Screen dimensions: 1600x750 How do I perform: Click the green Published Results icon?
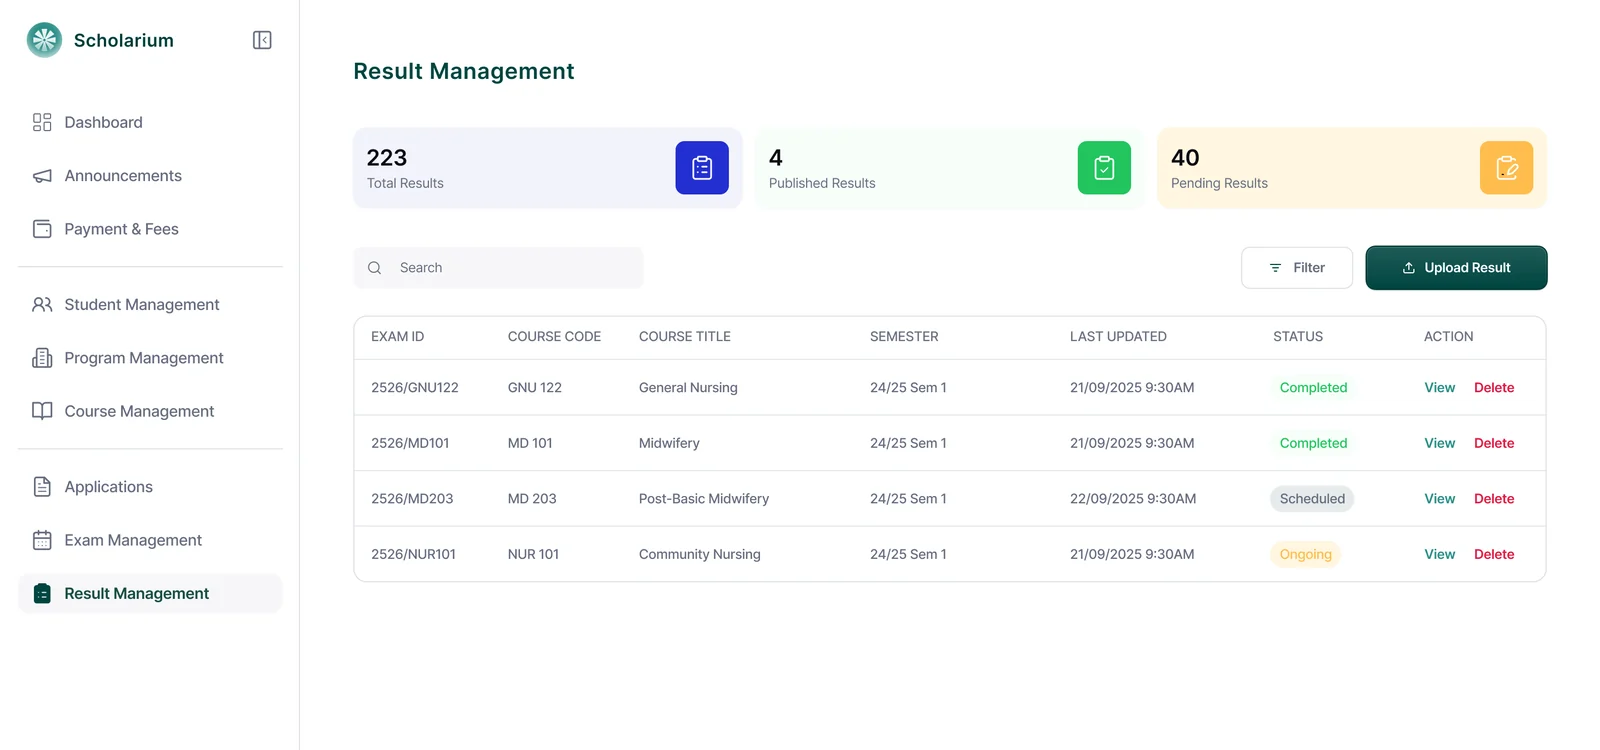point(1104,168)
